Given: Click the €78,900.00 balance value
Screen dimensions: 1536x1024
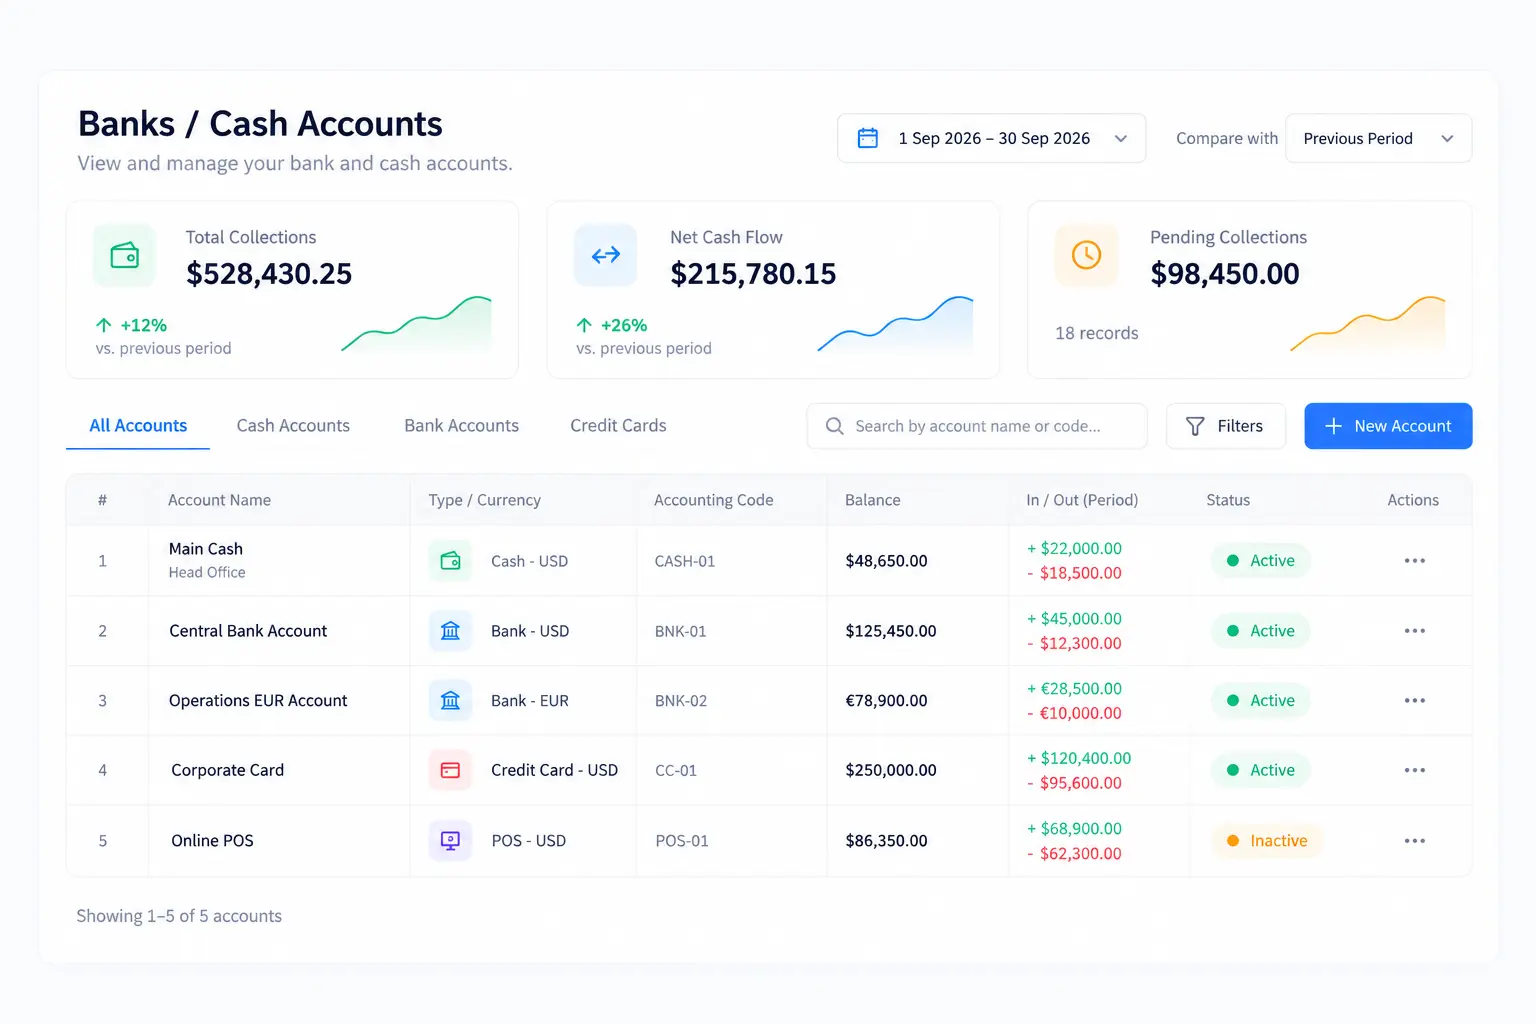Looking at the screenshot, I should [x=886, y=701].
